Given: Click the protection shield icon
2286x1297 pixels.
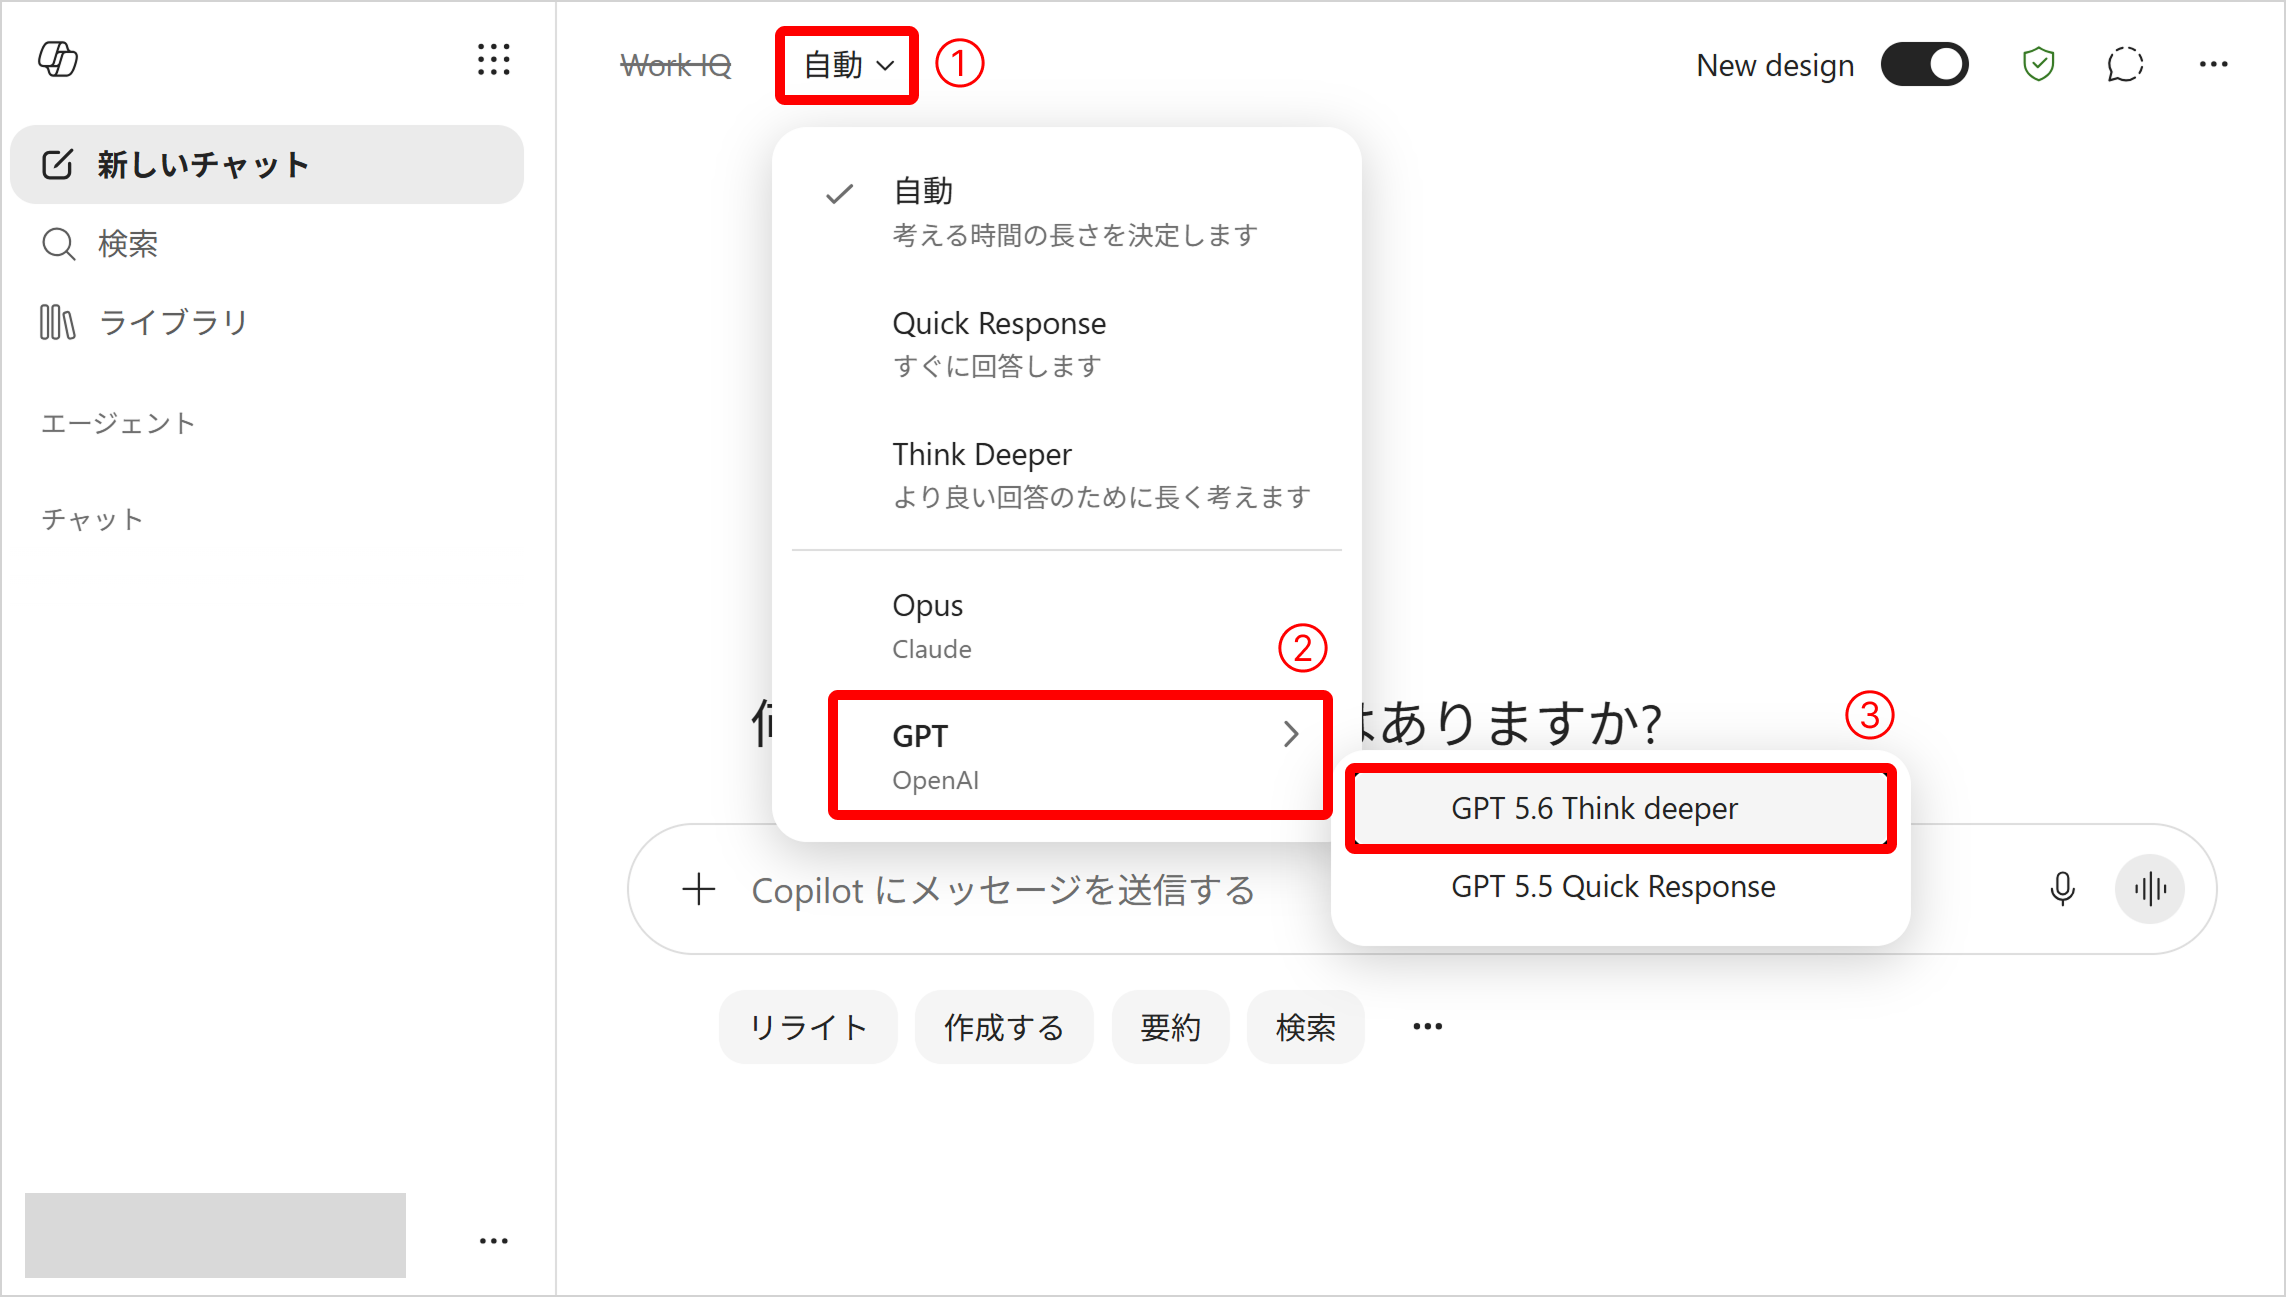Looking at the screenshot, I should click(x=2038, y=65).
